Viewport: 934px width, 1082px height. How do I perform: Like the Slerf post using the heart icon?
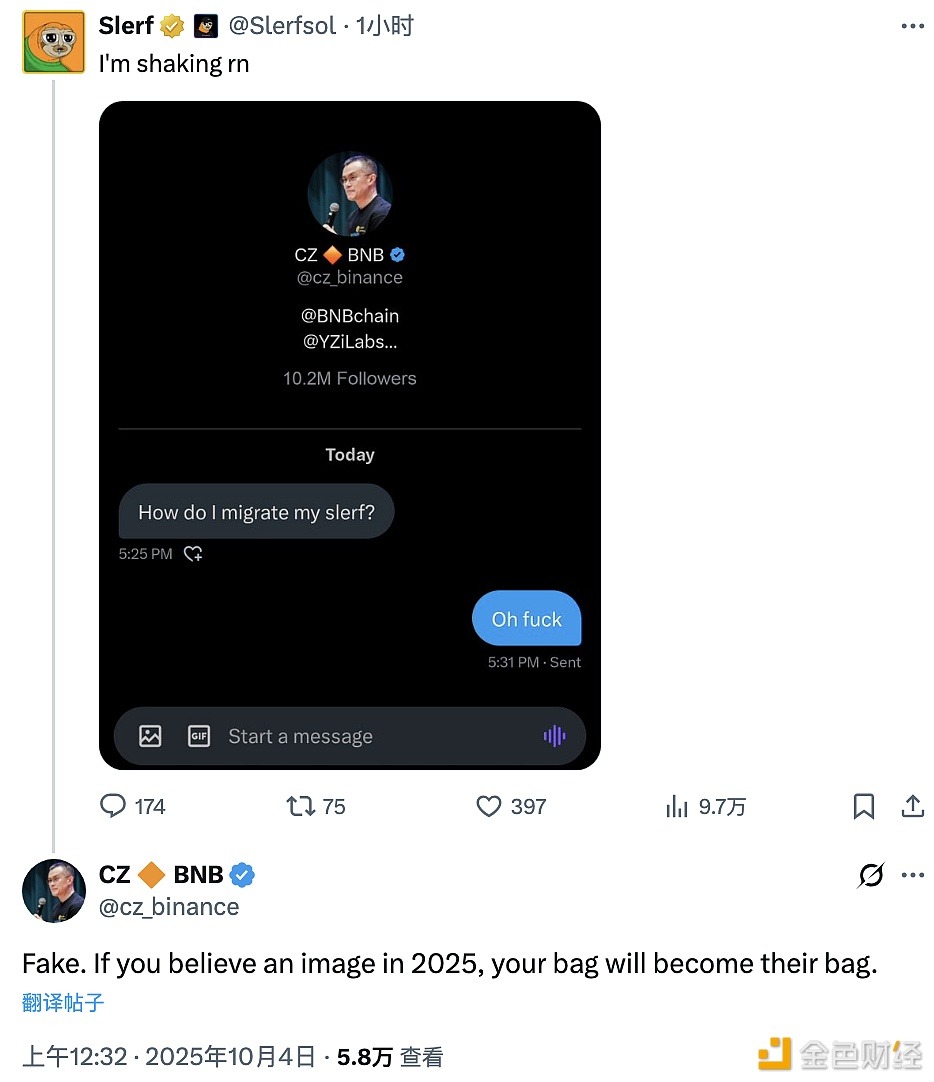(x=488, y=806)
